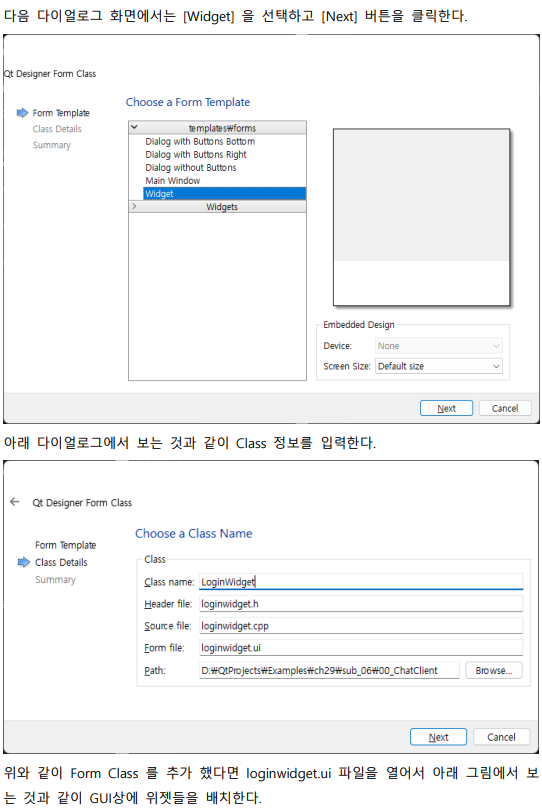Select Dialog with Buttons Right template
This screenshot has height=811, width=542.
tap(195, 154)
